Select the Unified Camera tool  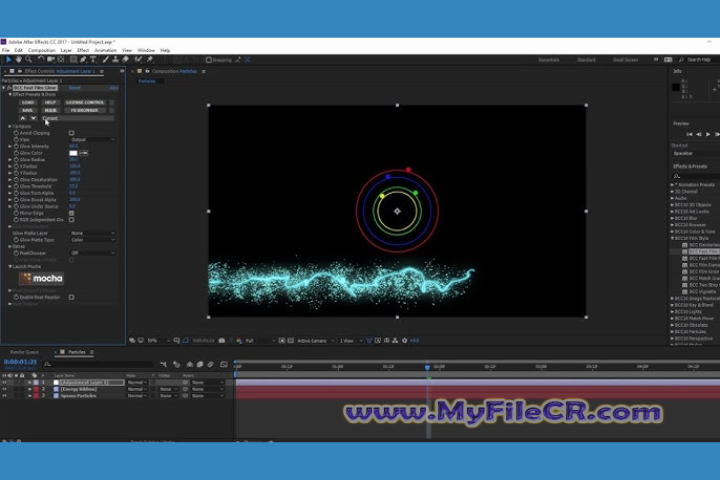[51, 59]
